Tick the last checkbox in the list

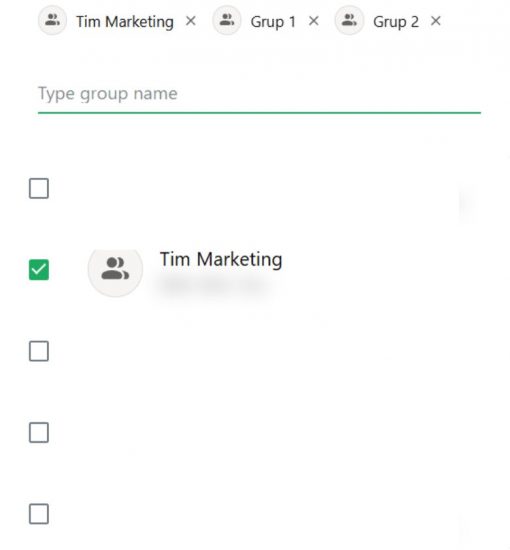pos(39,514)
